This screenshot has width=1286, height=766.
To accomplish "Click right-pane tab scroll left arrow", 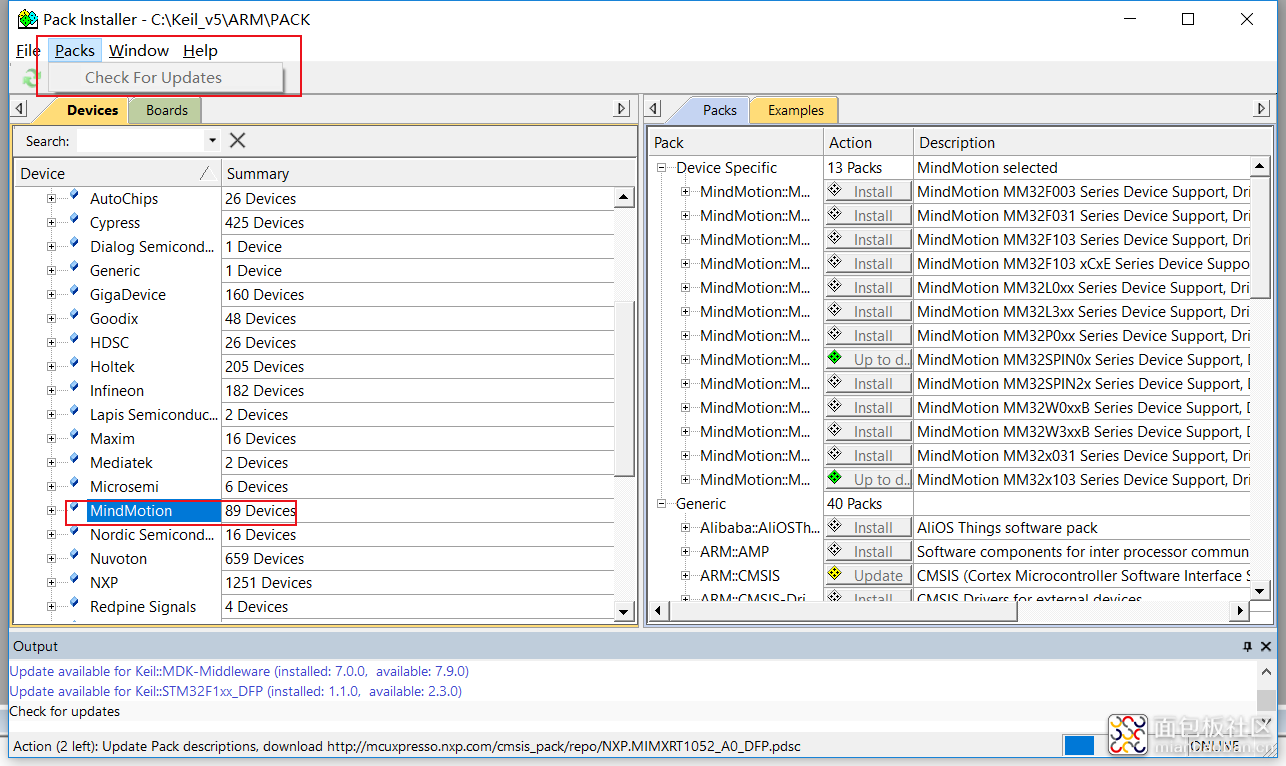I will (x=653, y=108).
